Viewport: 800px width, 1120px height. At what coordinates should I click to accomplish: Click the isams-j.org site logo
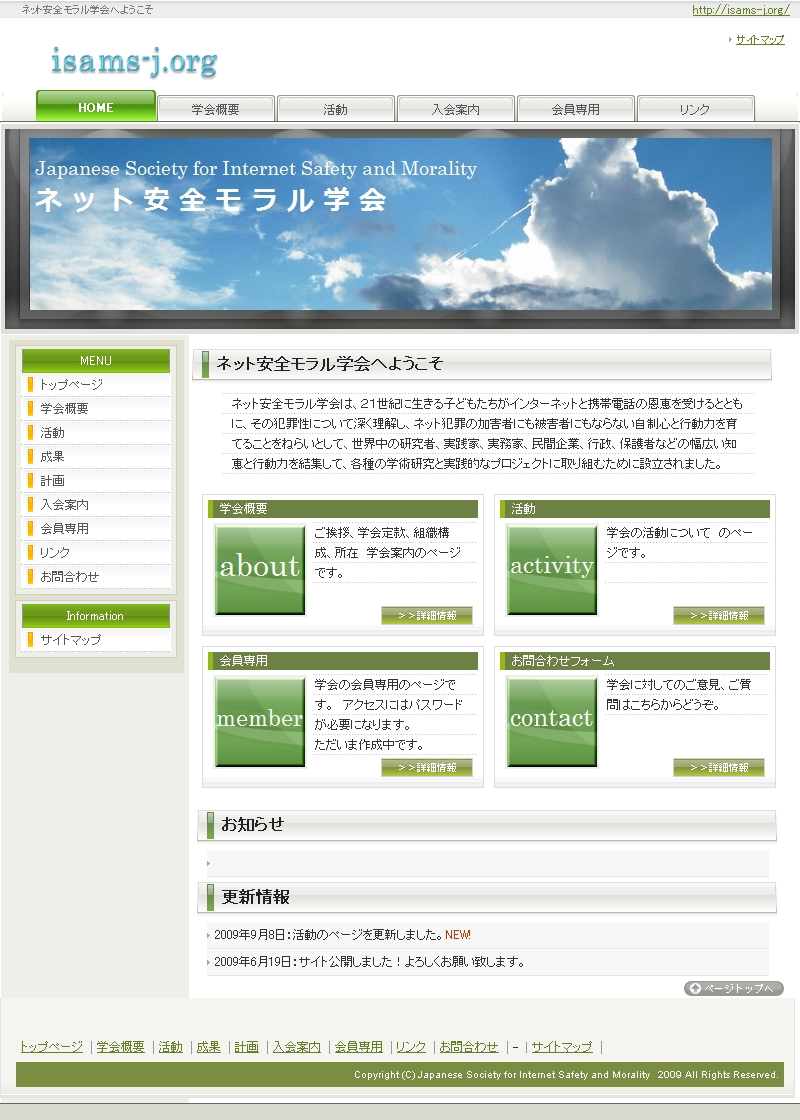[x=134, y=61]
